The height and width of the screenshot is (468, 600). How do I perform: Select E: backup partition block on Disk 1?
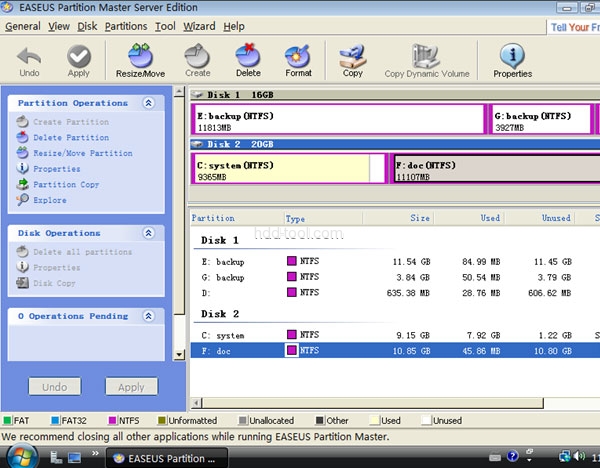[339, 119]
